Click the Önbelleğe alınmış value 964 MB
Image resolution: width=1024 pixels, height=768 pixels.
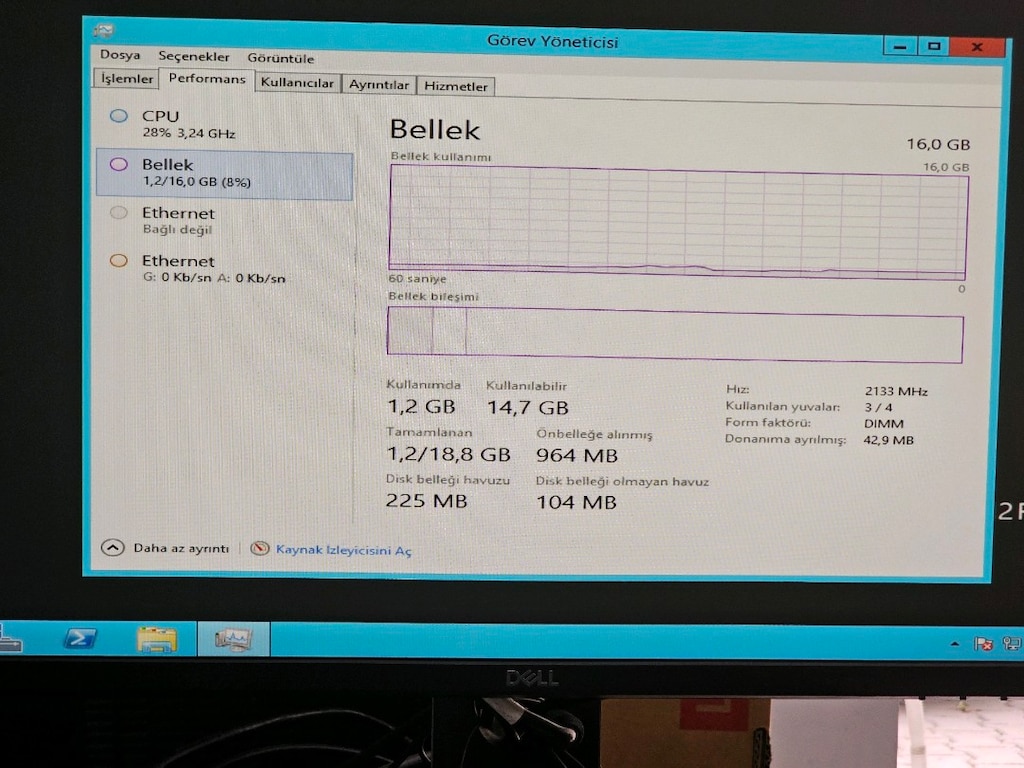(577, 455)
